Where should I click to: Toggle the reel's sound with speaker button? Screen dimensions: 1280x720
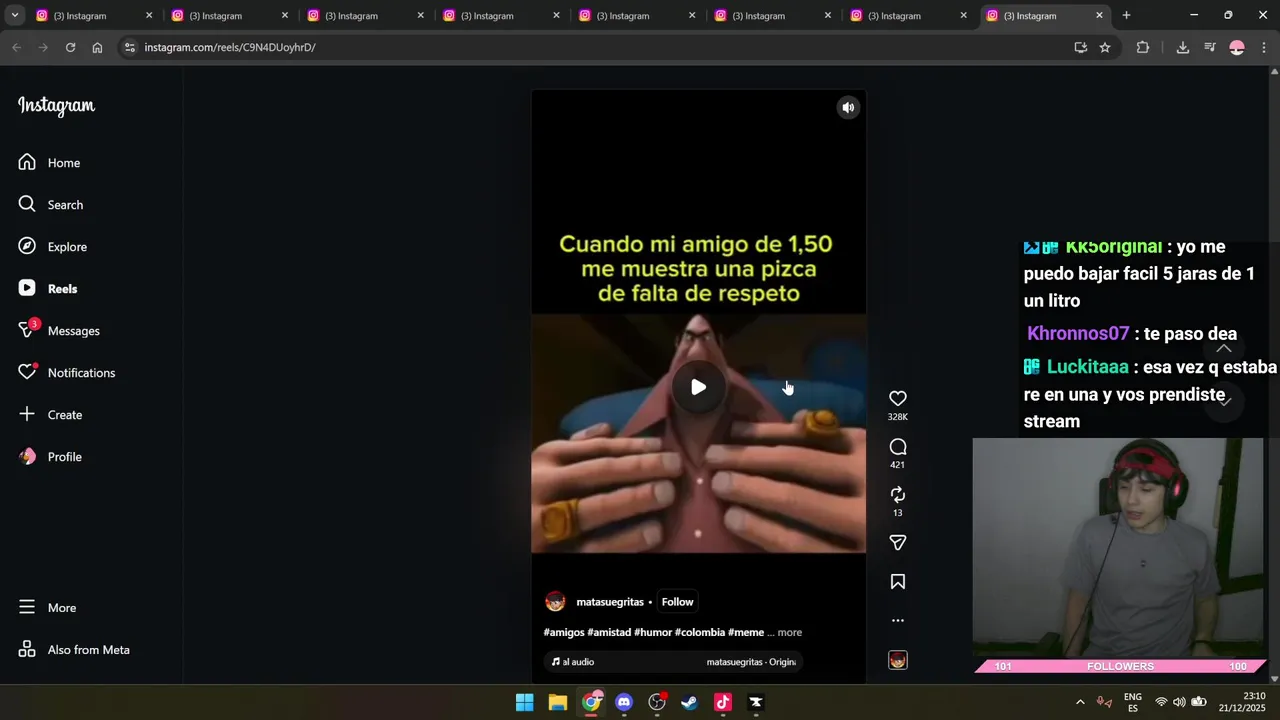click(848, 108)
